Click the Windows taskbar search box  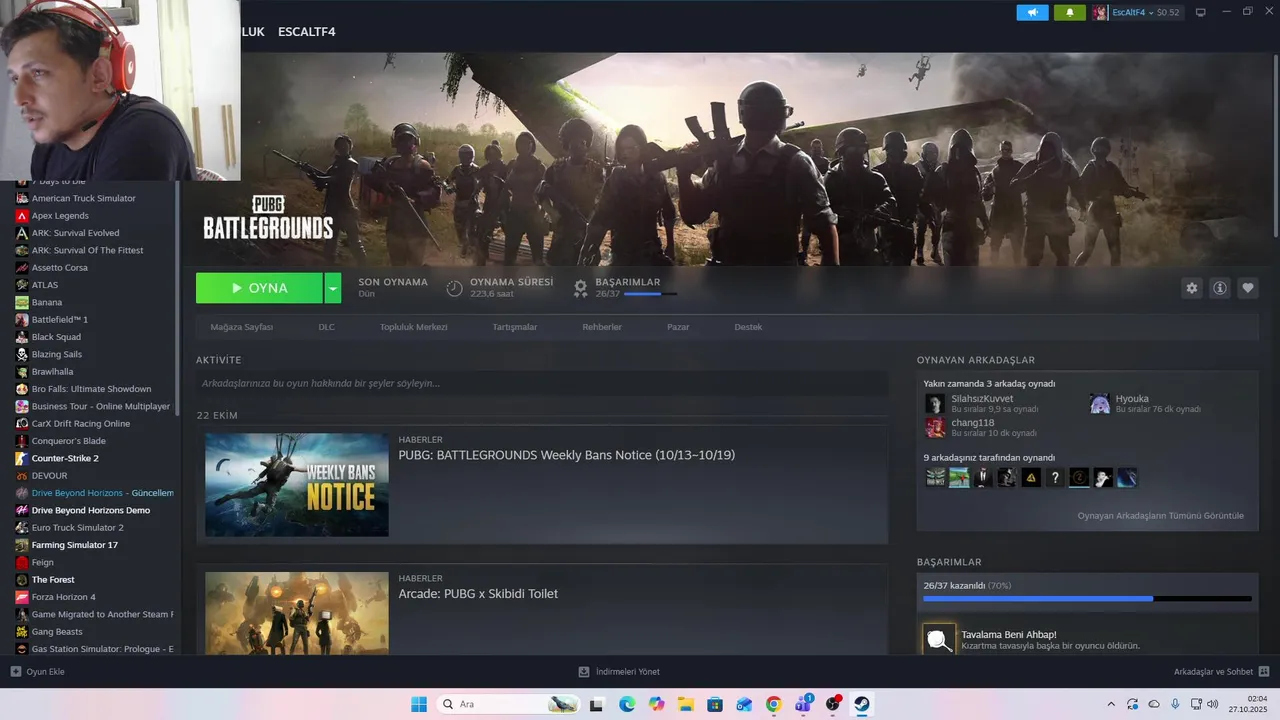[x=509, y=704]
